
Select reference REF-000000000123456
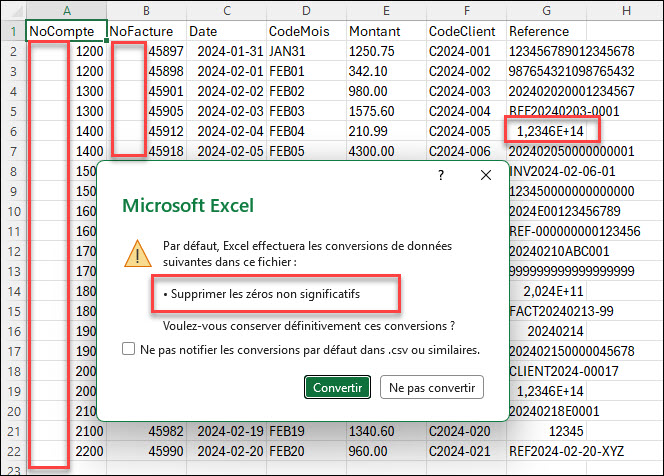pyautogui.click(x=575, y=231)
